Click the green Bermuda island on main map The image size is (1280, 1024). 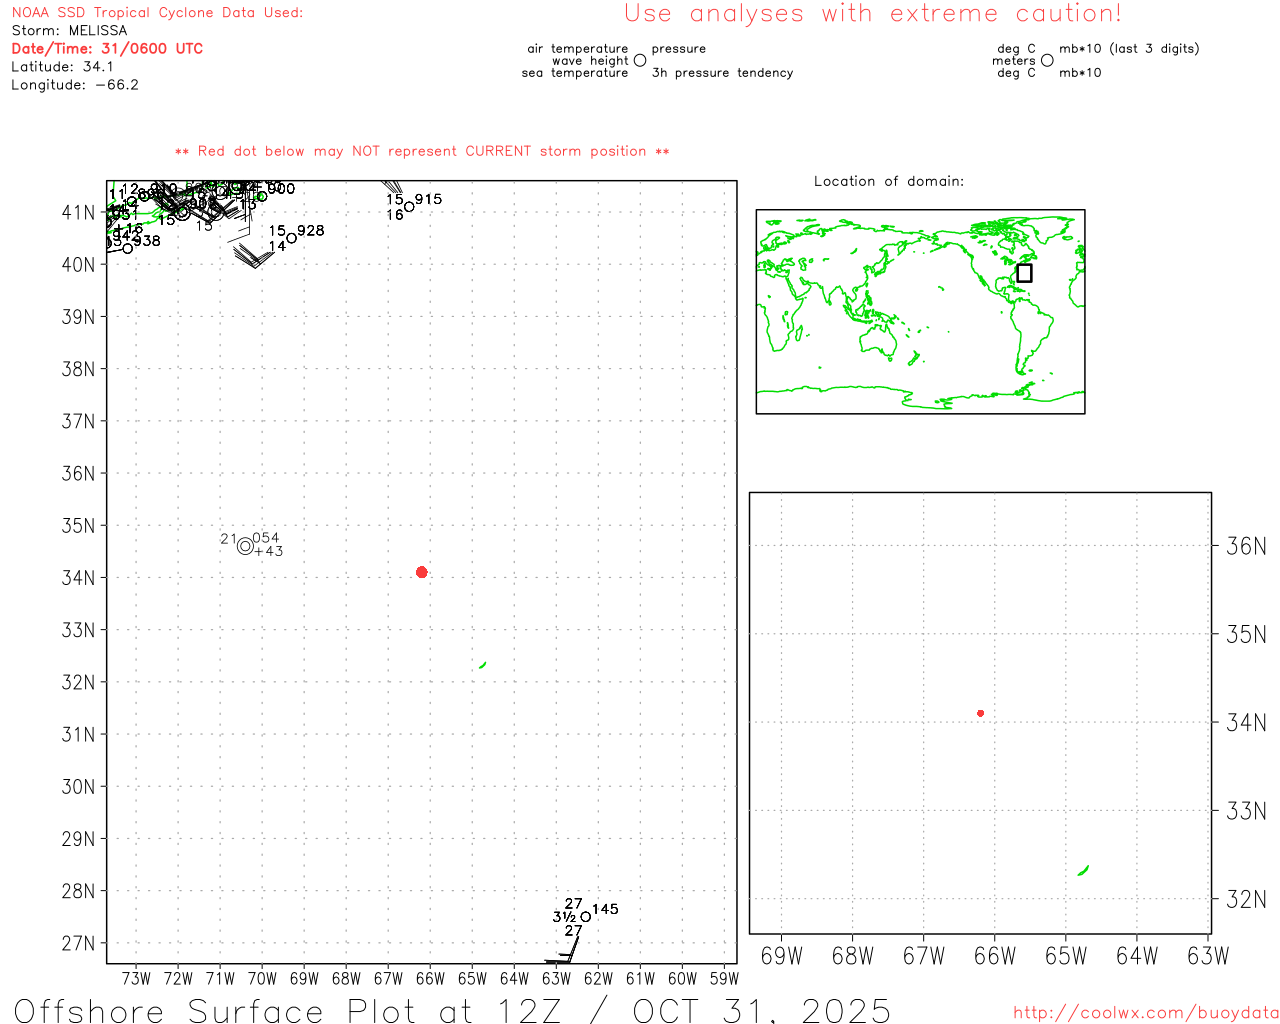(x=483, y=665)
